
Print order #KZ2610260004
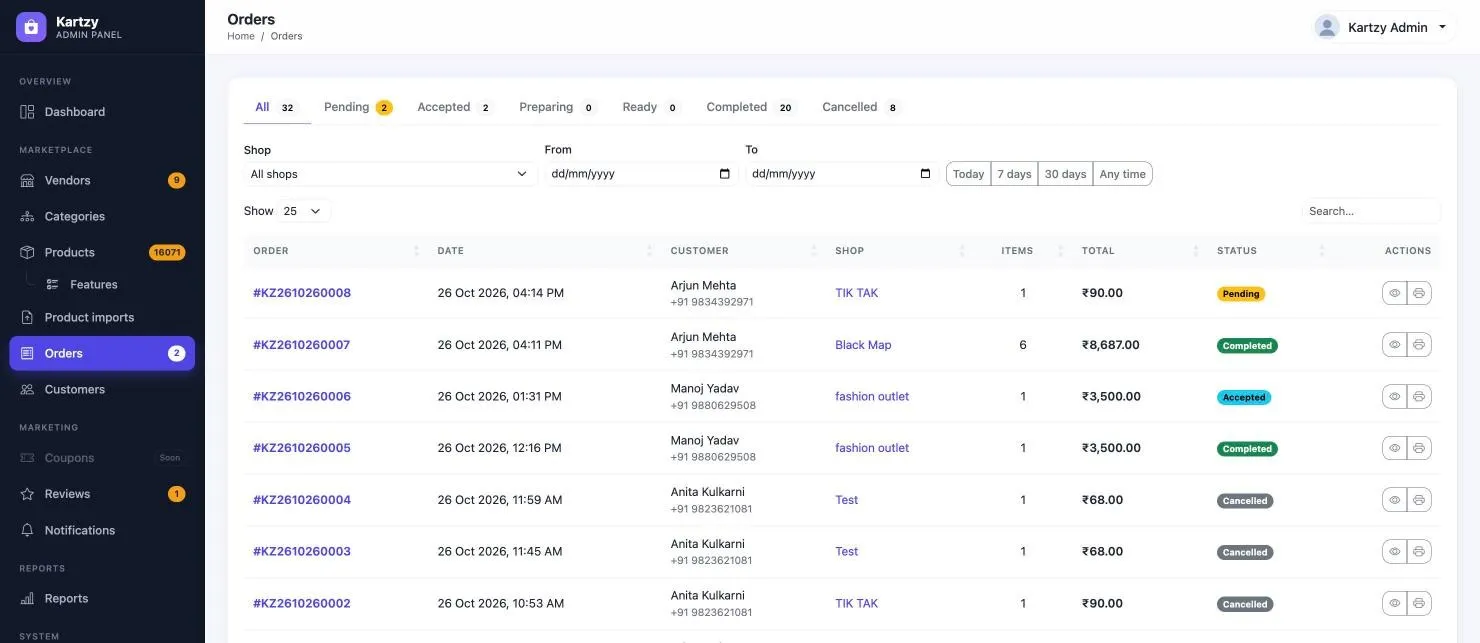[x=1419, y=500]
